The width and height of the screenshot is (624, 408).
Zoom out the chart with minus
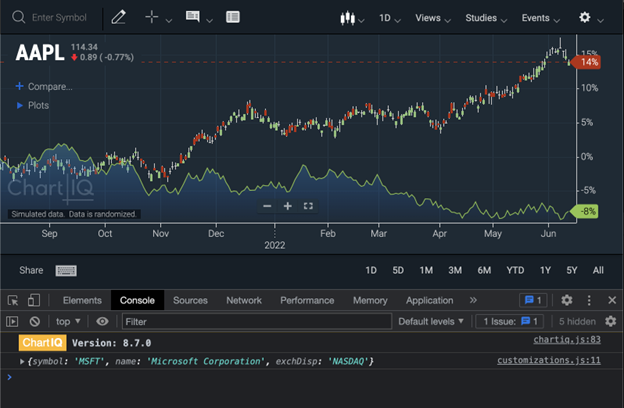267,206
